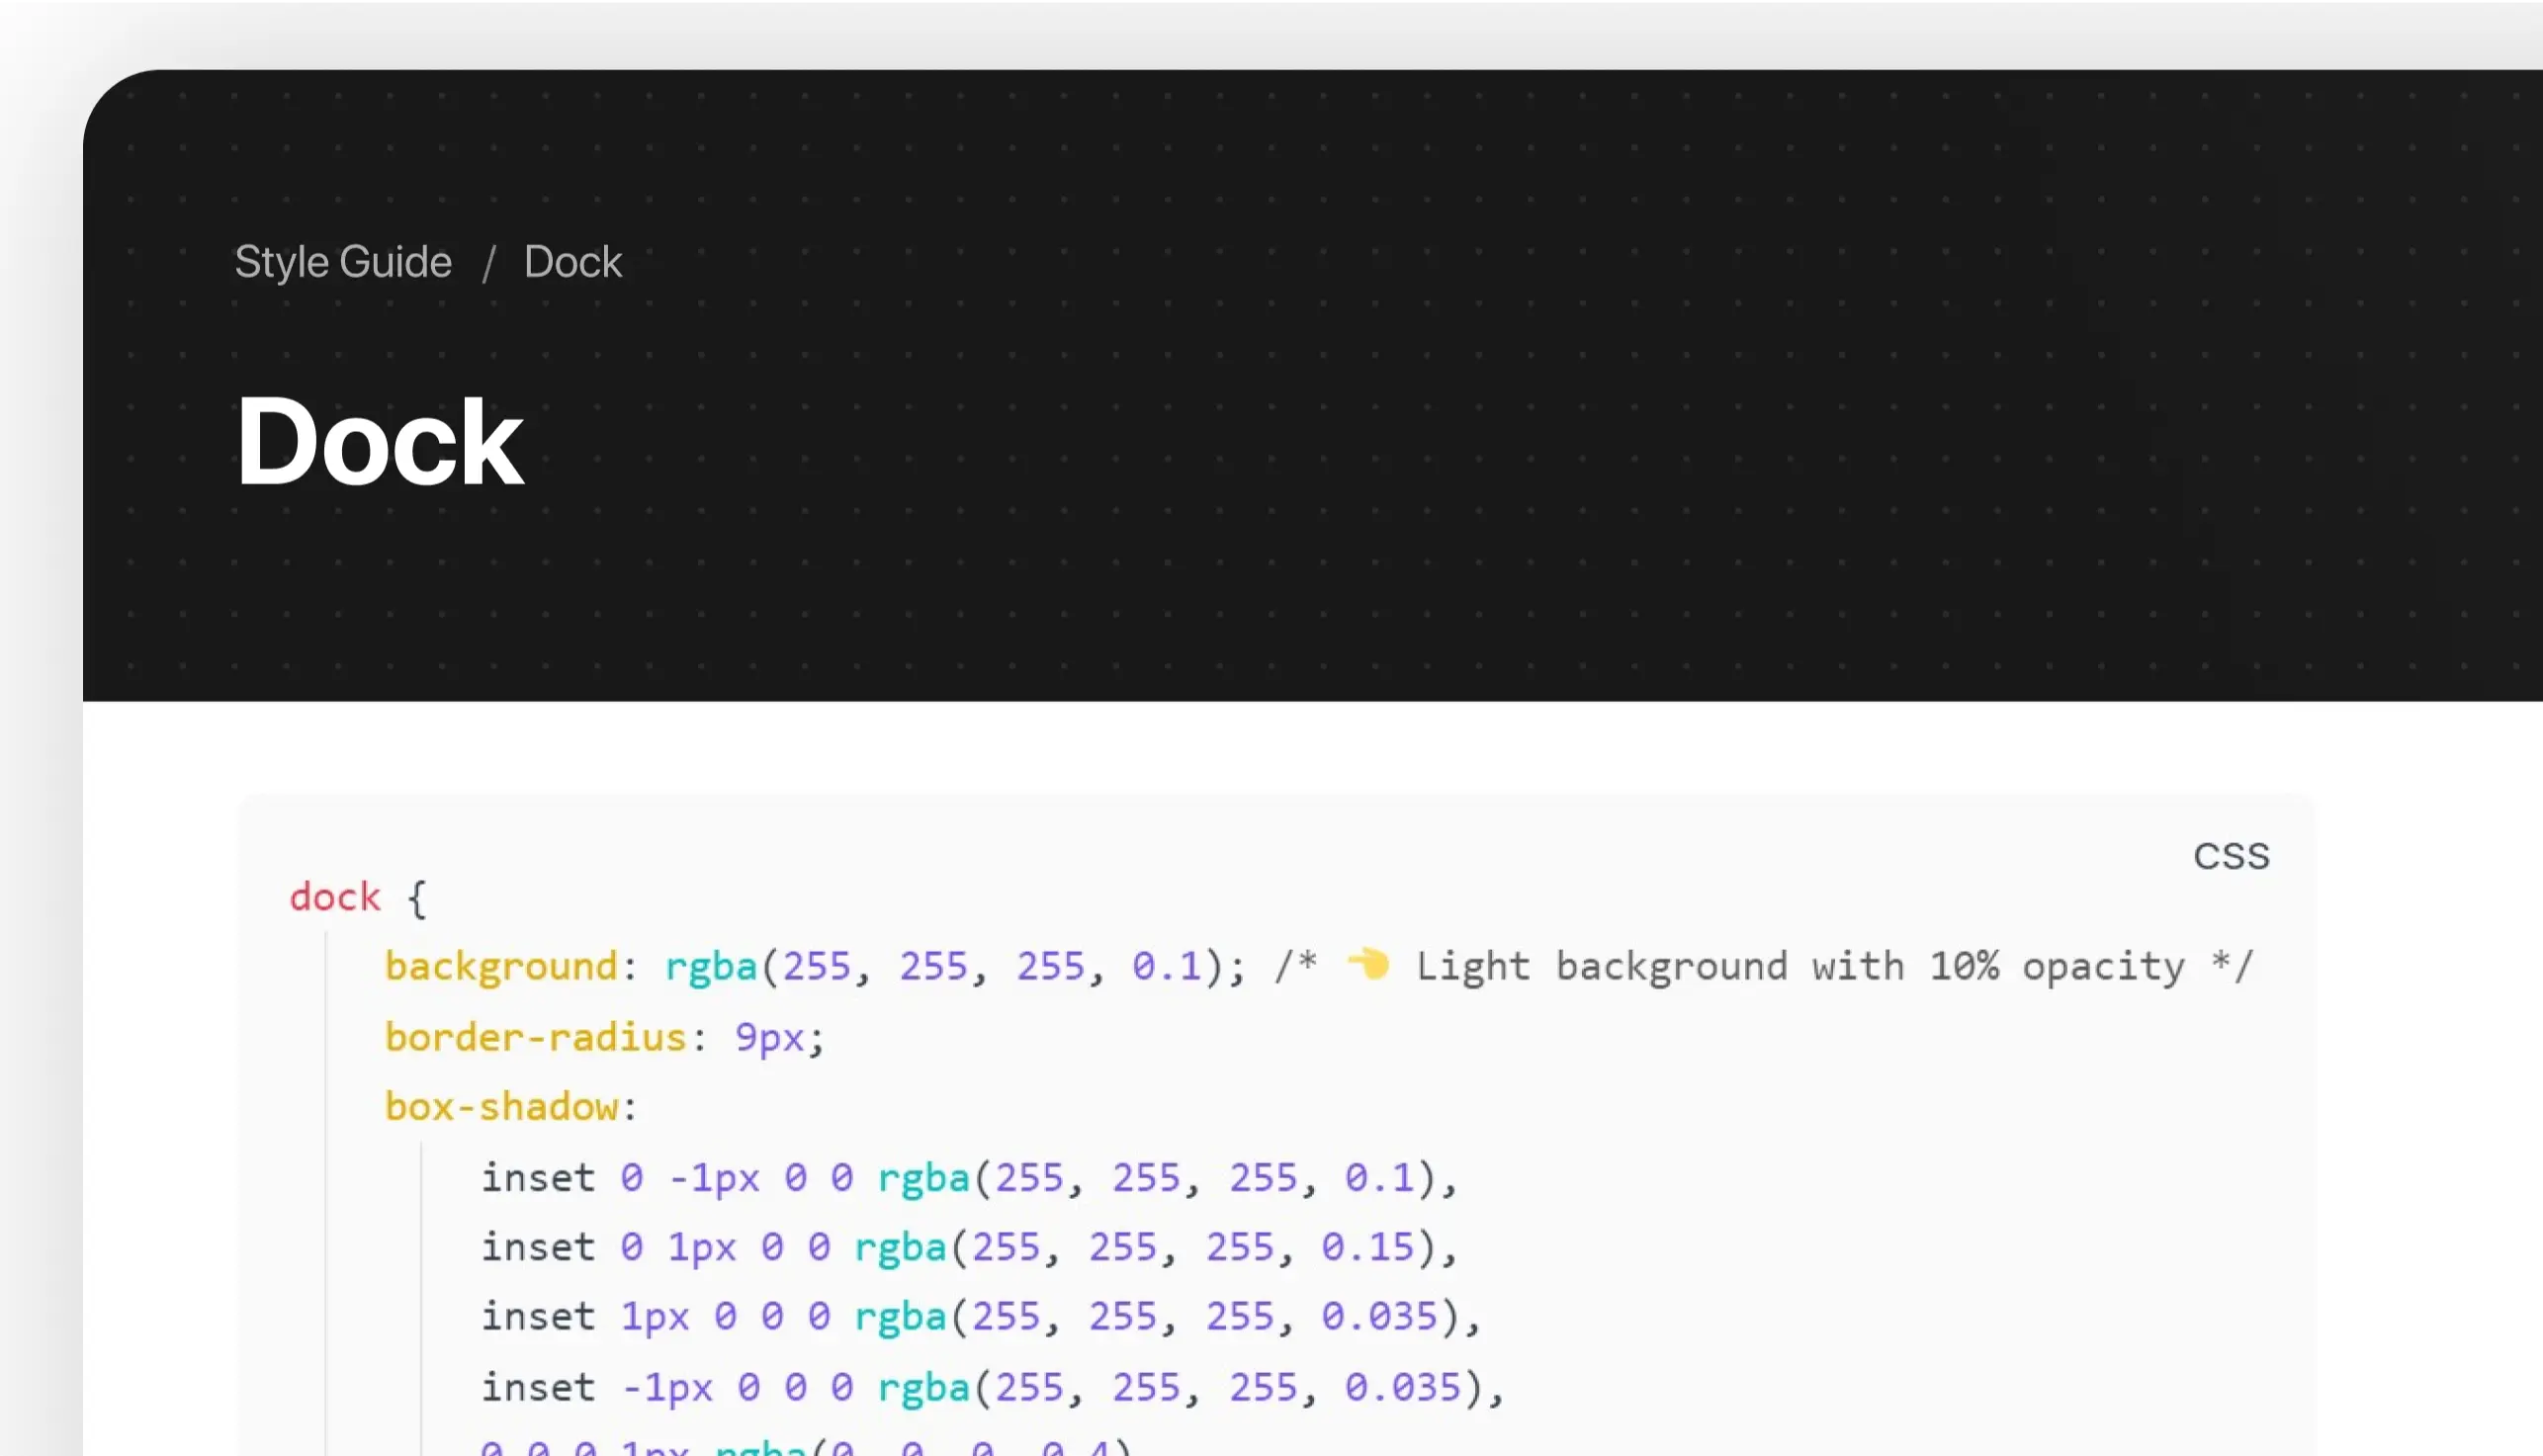This screenshot has height=1456, width=2543.
Task: Click the background property name
Action: point(501,967)
